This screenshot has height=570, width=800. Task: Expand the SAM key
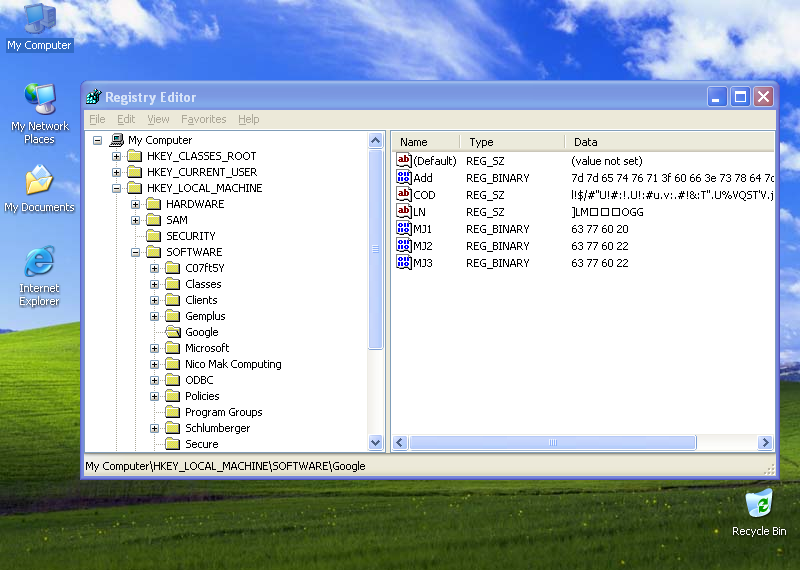135,220
